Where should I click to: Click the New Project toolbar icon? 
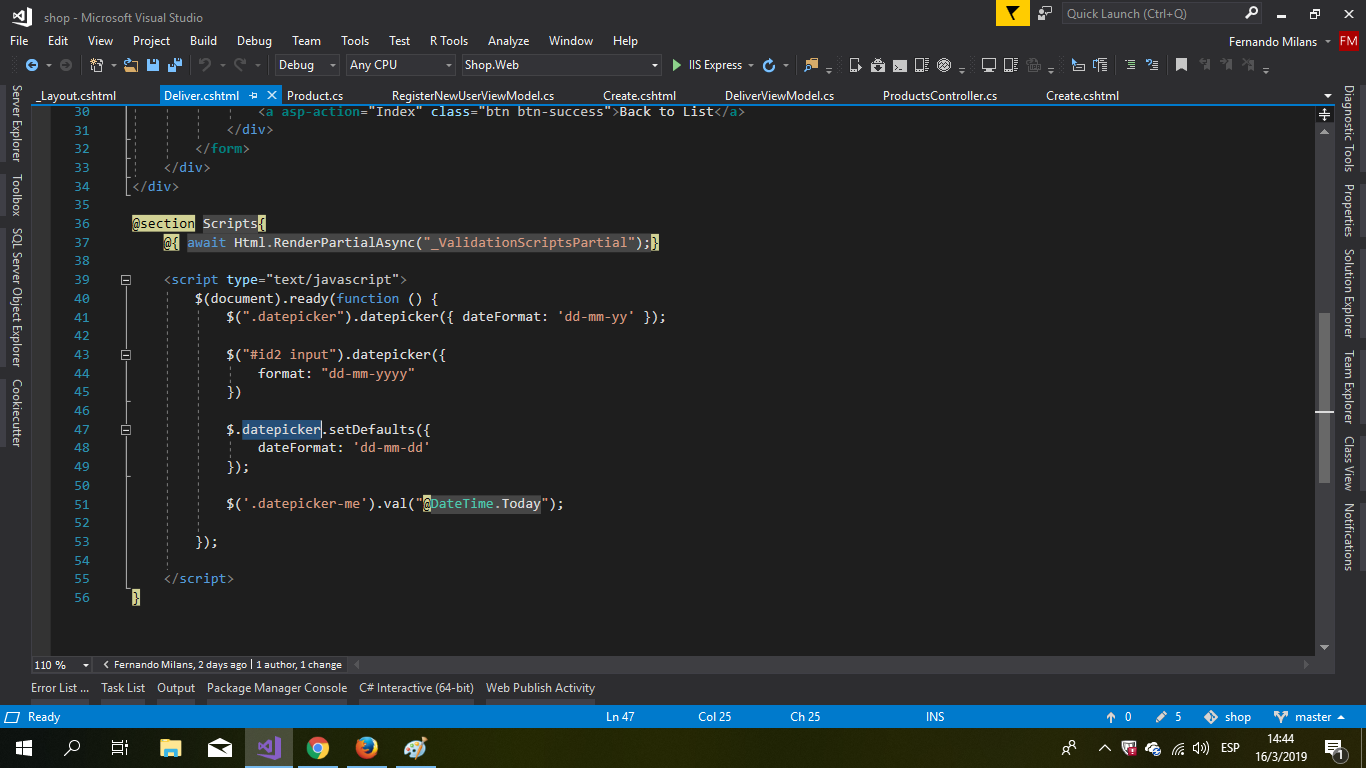[96, 65]
